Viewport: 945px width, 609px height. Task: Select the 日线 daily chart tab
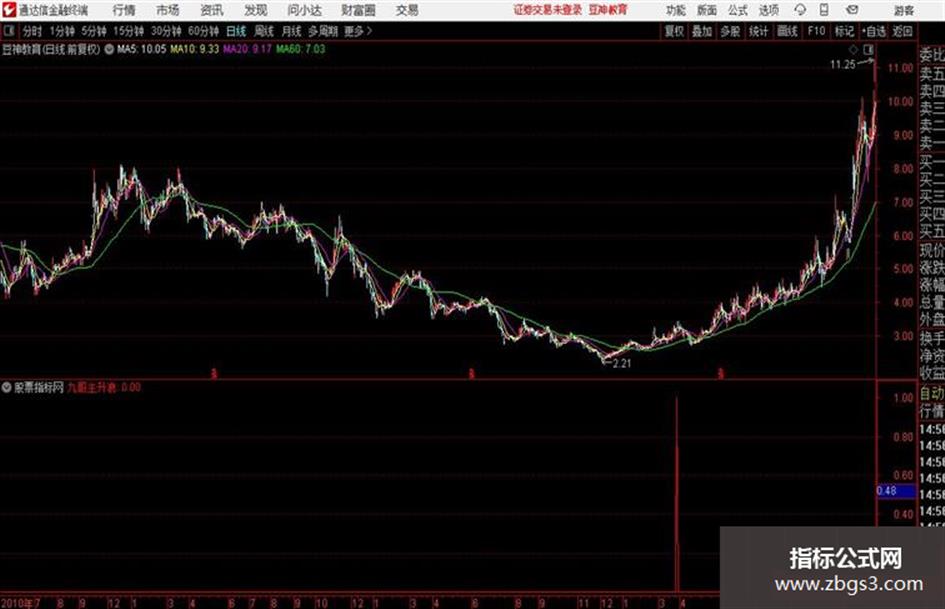(236, 31)
